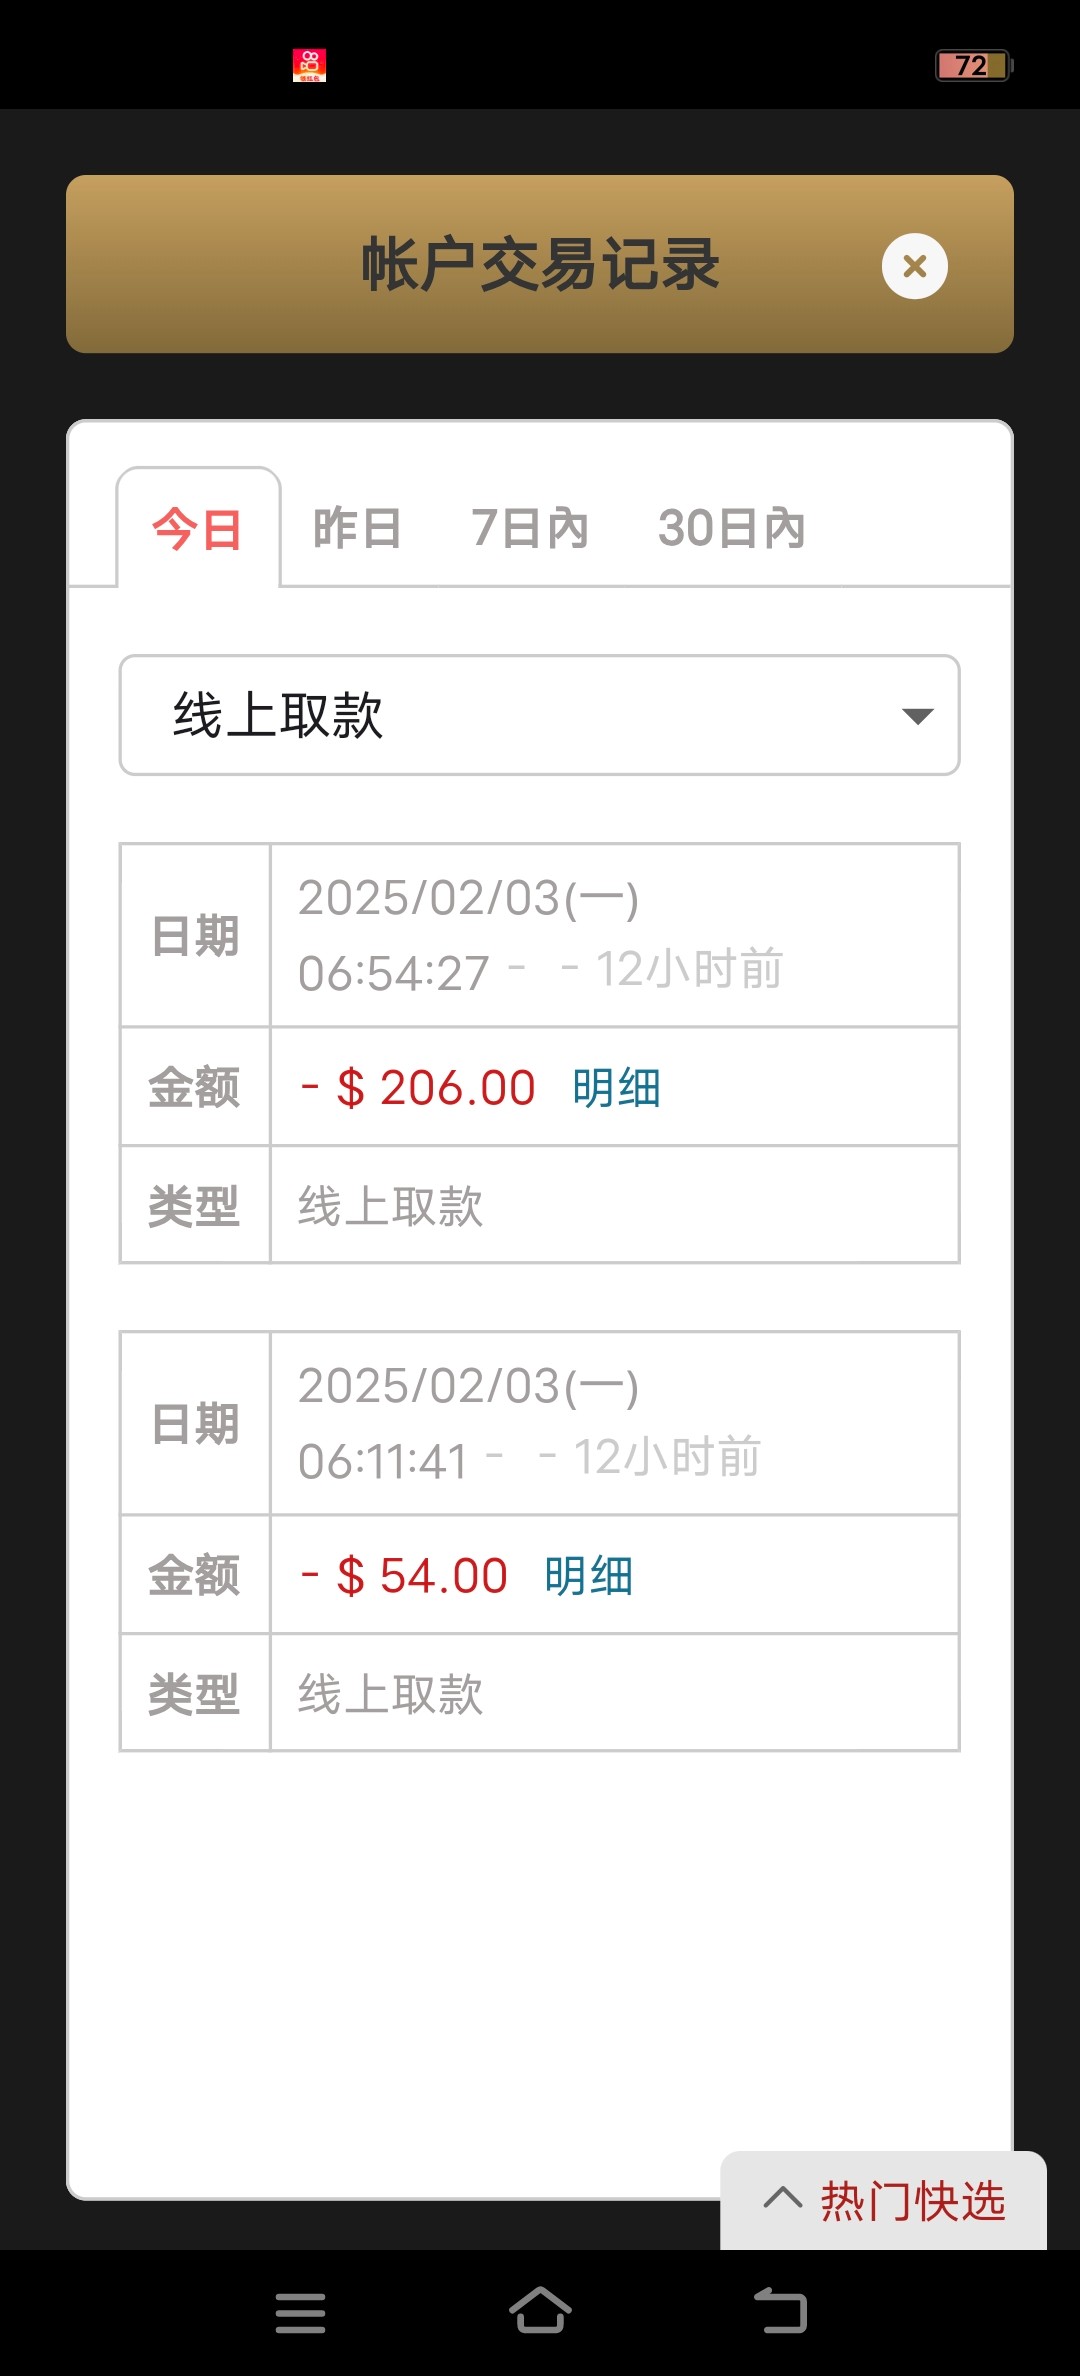Image resolution: width=1080 pixels, height=2376 pixels.
Task: Click the - $ 54.00 amount
Action: point(404,1576)
